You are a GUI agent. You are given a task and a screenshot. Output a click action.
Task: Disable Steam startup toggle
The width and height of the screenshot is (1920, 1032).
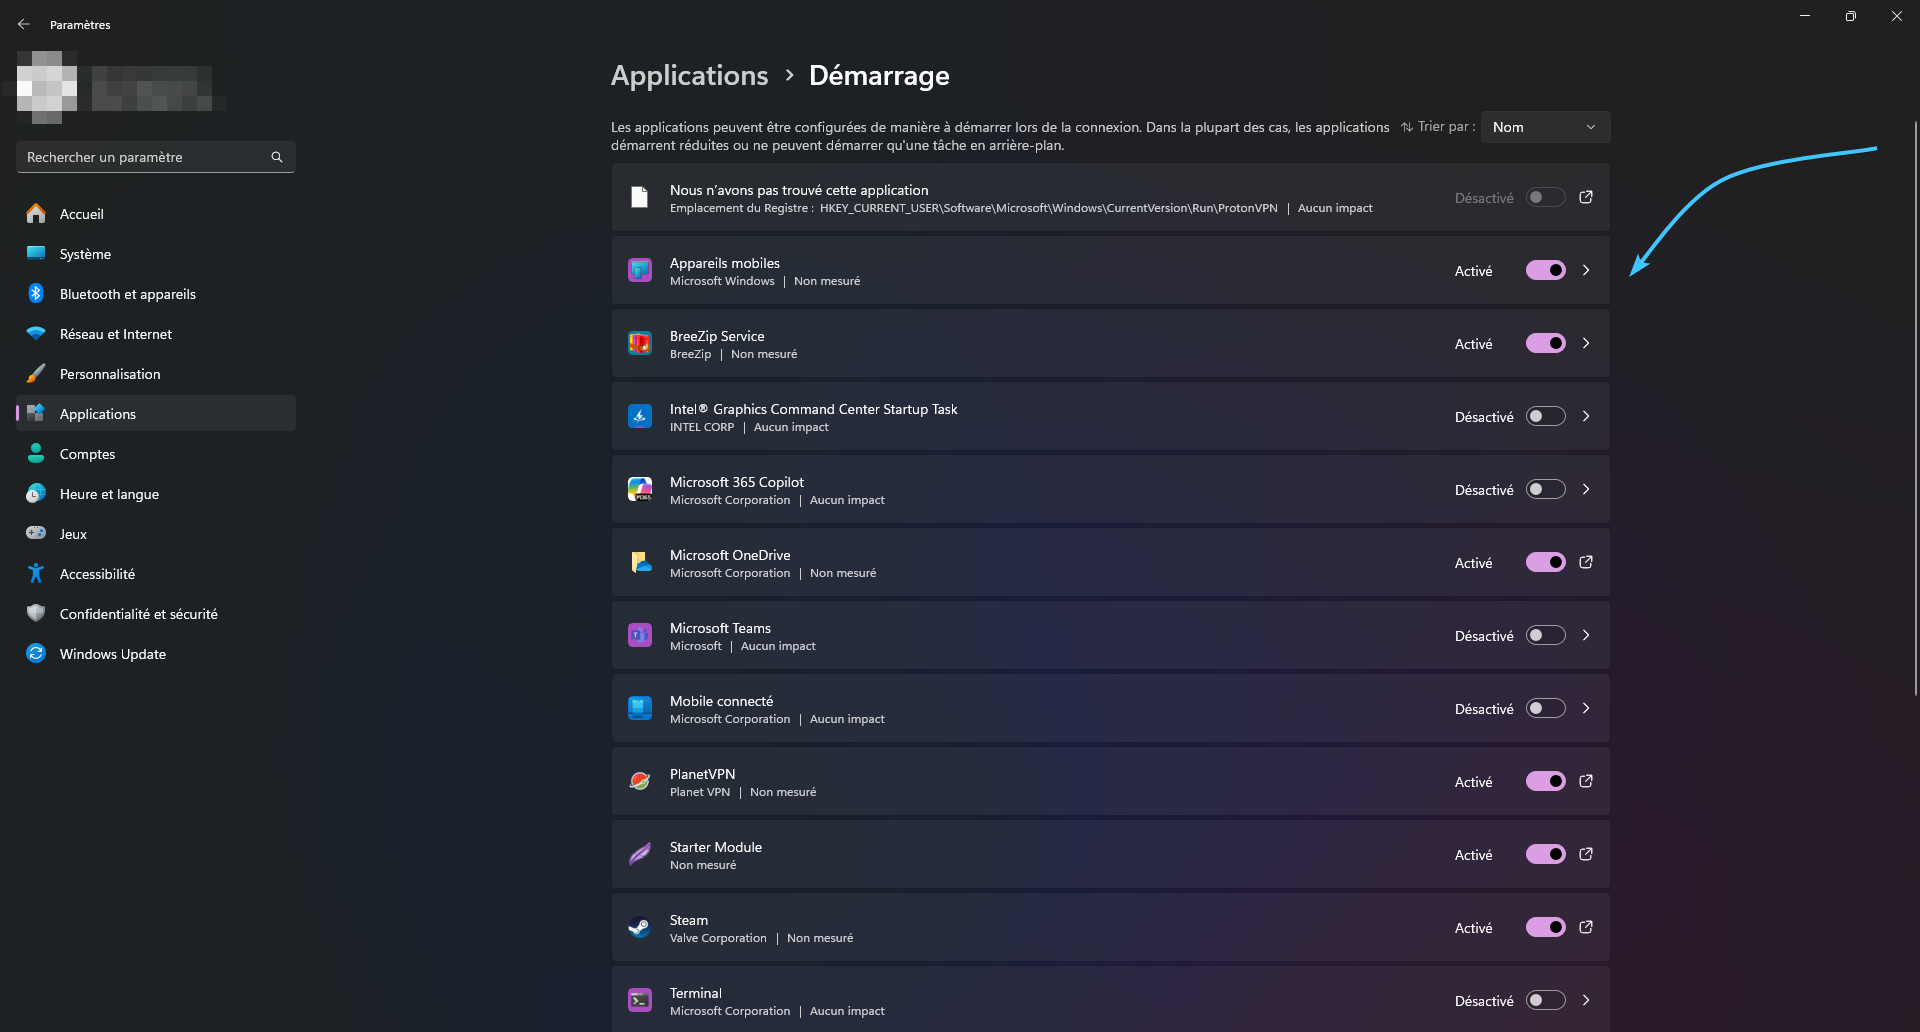(x=1545, y=927)
